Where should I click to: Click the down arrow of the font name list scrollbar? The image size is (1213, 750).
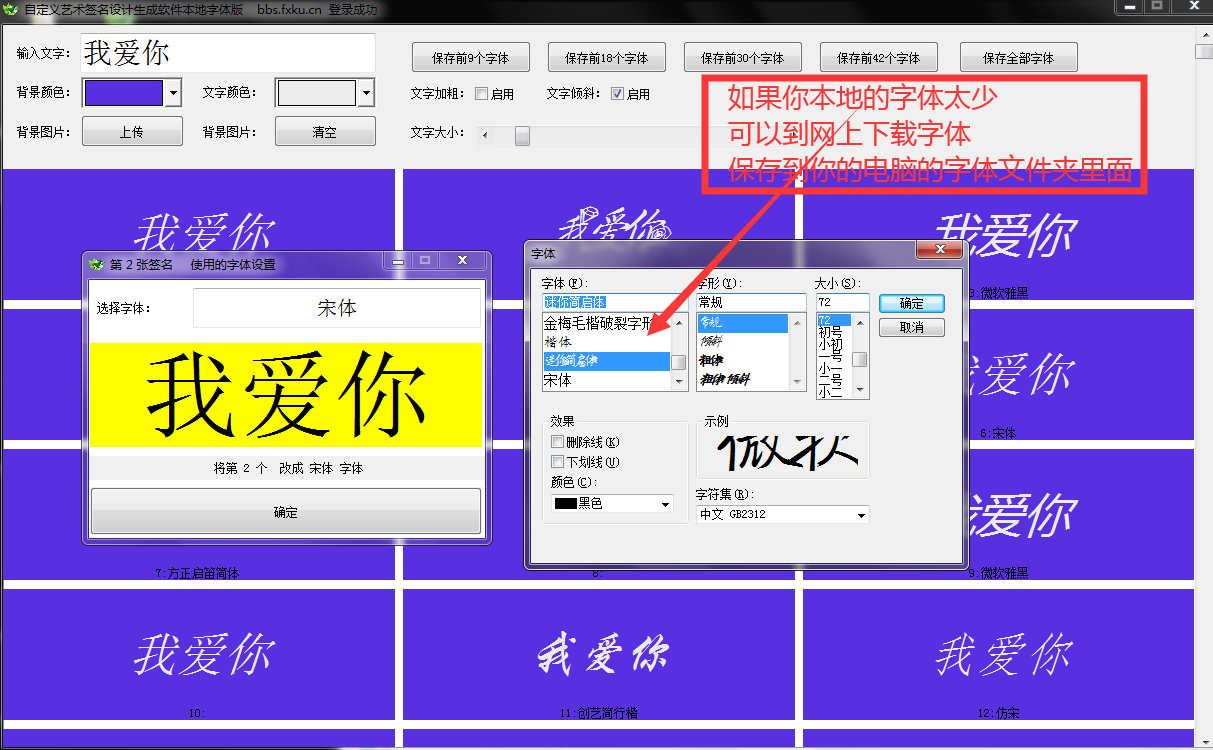(678, 381)
